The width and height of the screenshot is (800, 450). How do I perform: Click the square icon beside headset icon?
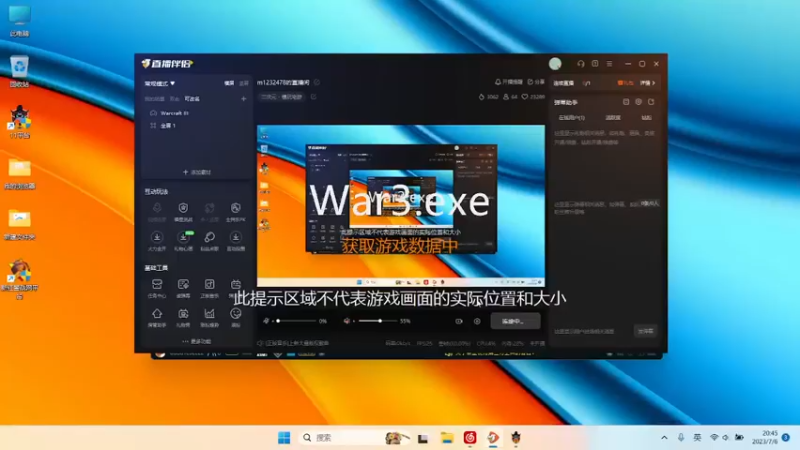click(x=595, y=64)
